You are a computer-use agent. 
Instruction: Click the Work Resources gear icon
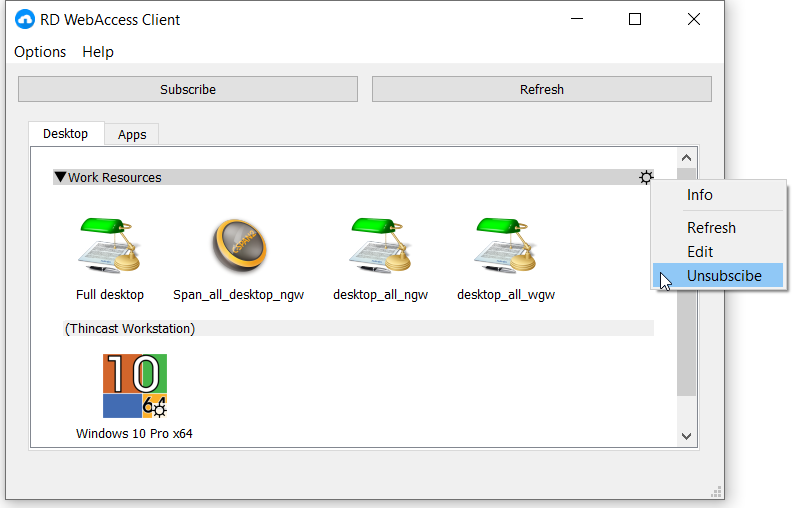pyautogui.click(x=646, y=178)
